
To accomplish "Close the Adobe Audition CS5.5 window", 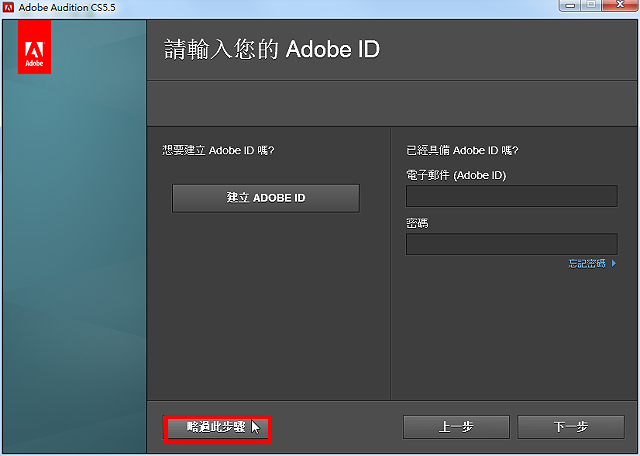I will 620,5.
